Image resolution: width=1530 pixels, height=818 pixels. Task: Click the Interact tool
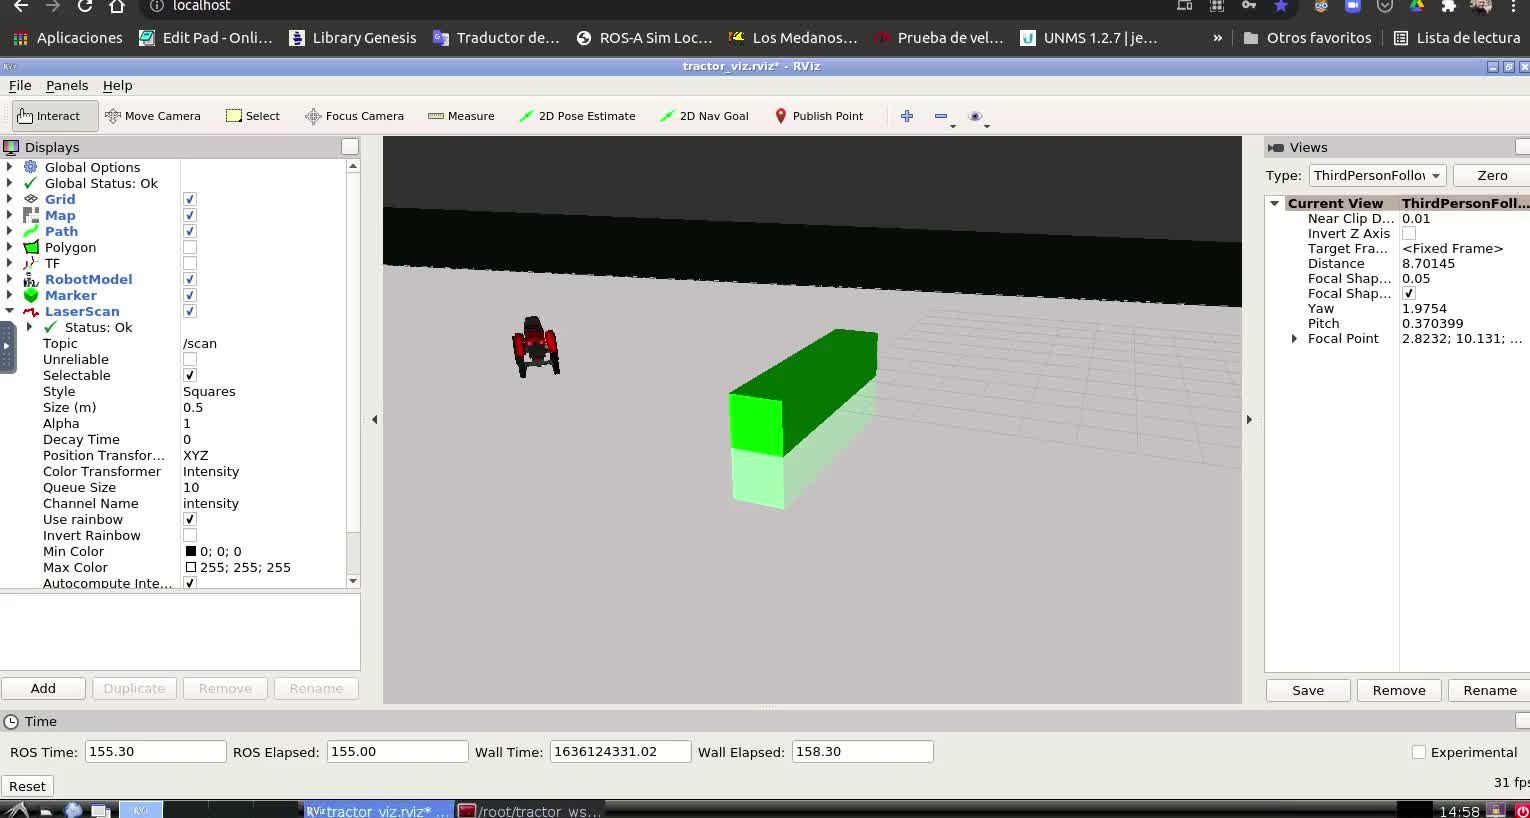(49, 116)
